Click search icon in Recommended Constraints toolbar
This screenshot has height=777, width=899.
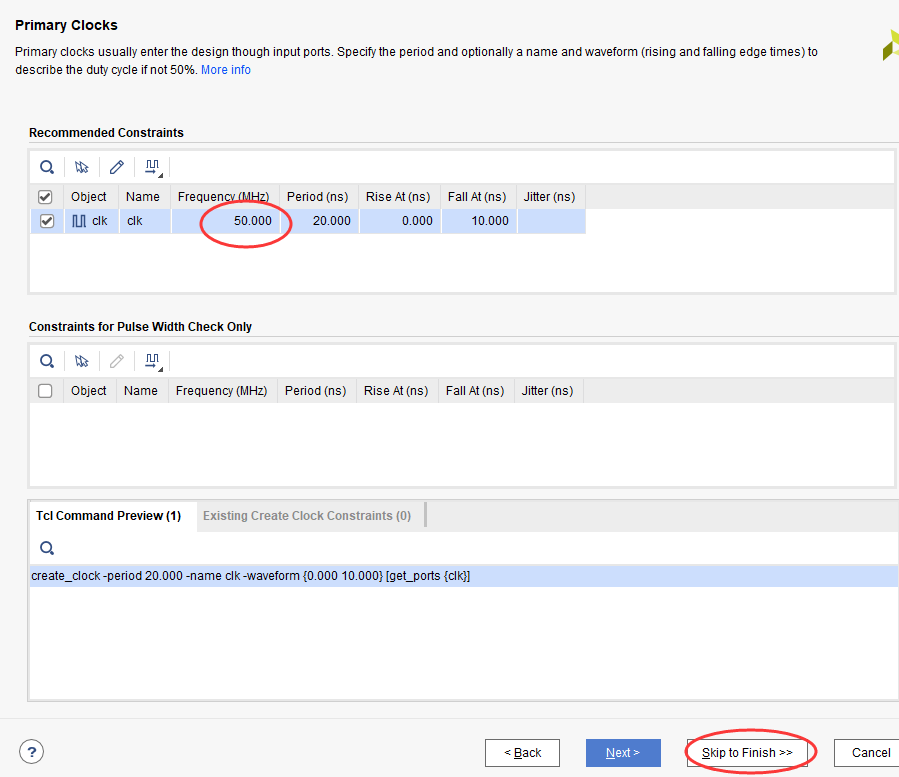coord(47,167)
